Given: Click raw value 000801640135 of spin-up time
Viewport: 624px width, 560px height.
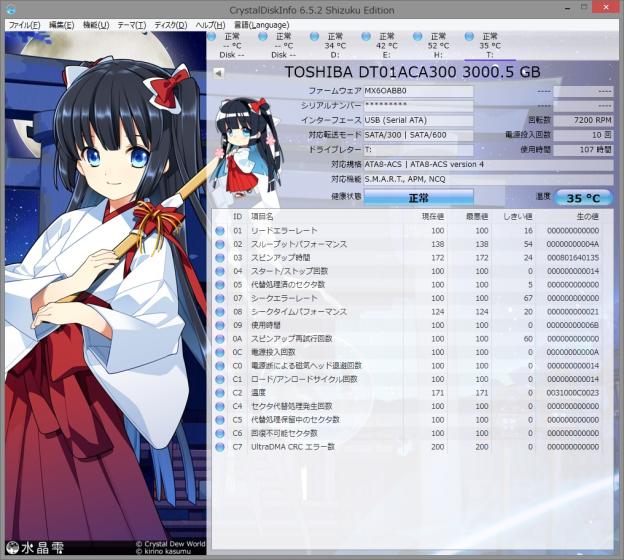Looking at the screenshot, I should pyautogui.click(x=573, y=258).
